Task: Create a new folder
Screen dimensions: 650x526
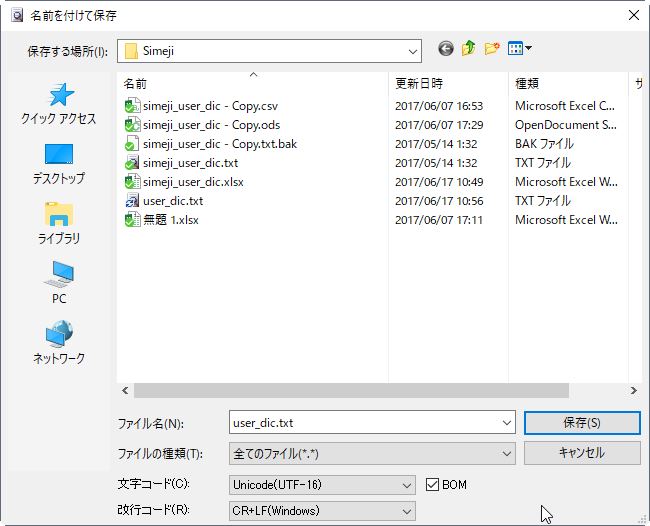Action: coord(492,48)
